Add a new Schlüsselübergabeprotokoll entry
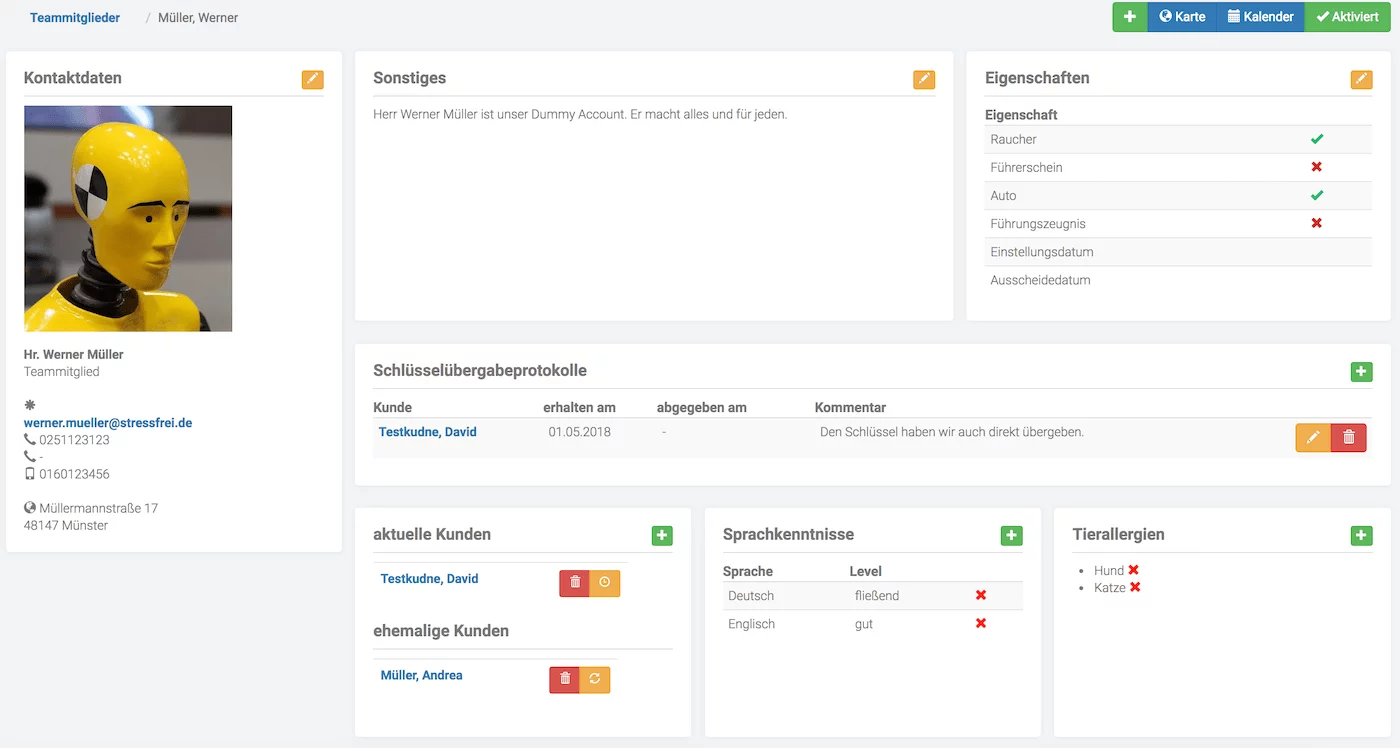1400x748 pixels. click(x=1361, y=372)
